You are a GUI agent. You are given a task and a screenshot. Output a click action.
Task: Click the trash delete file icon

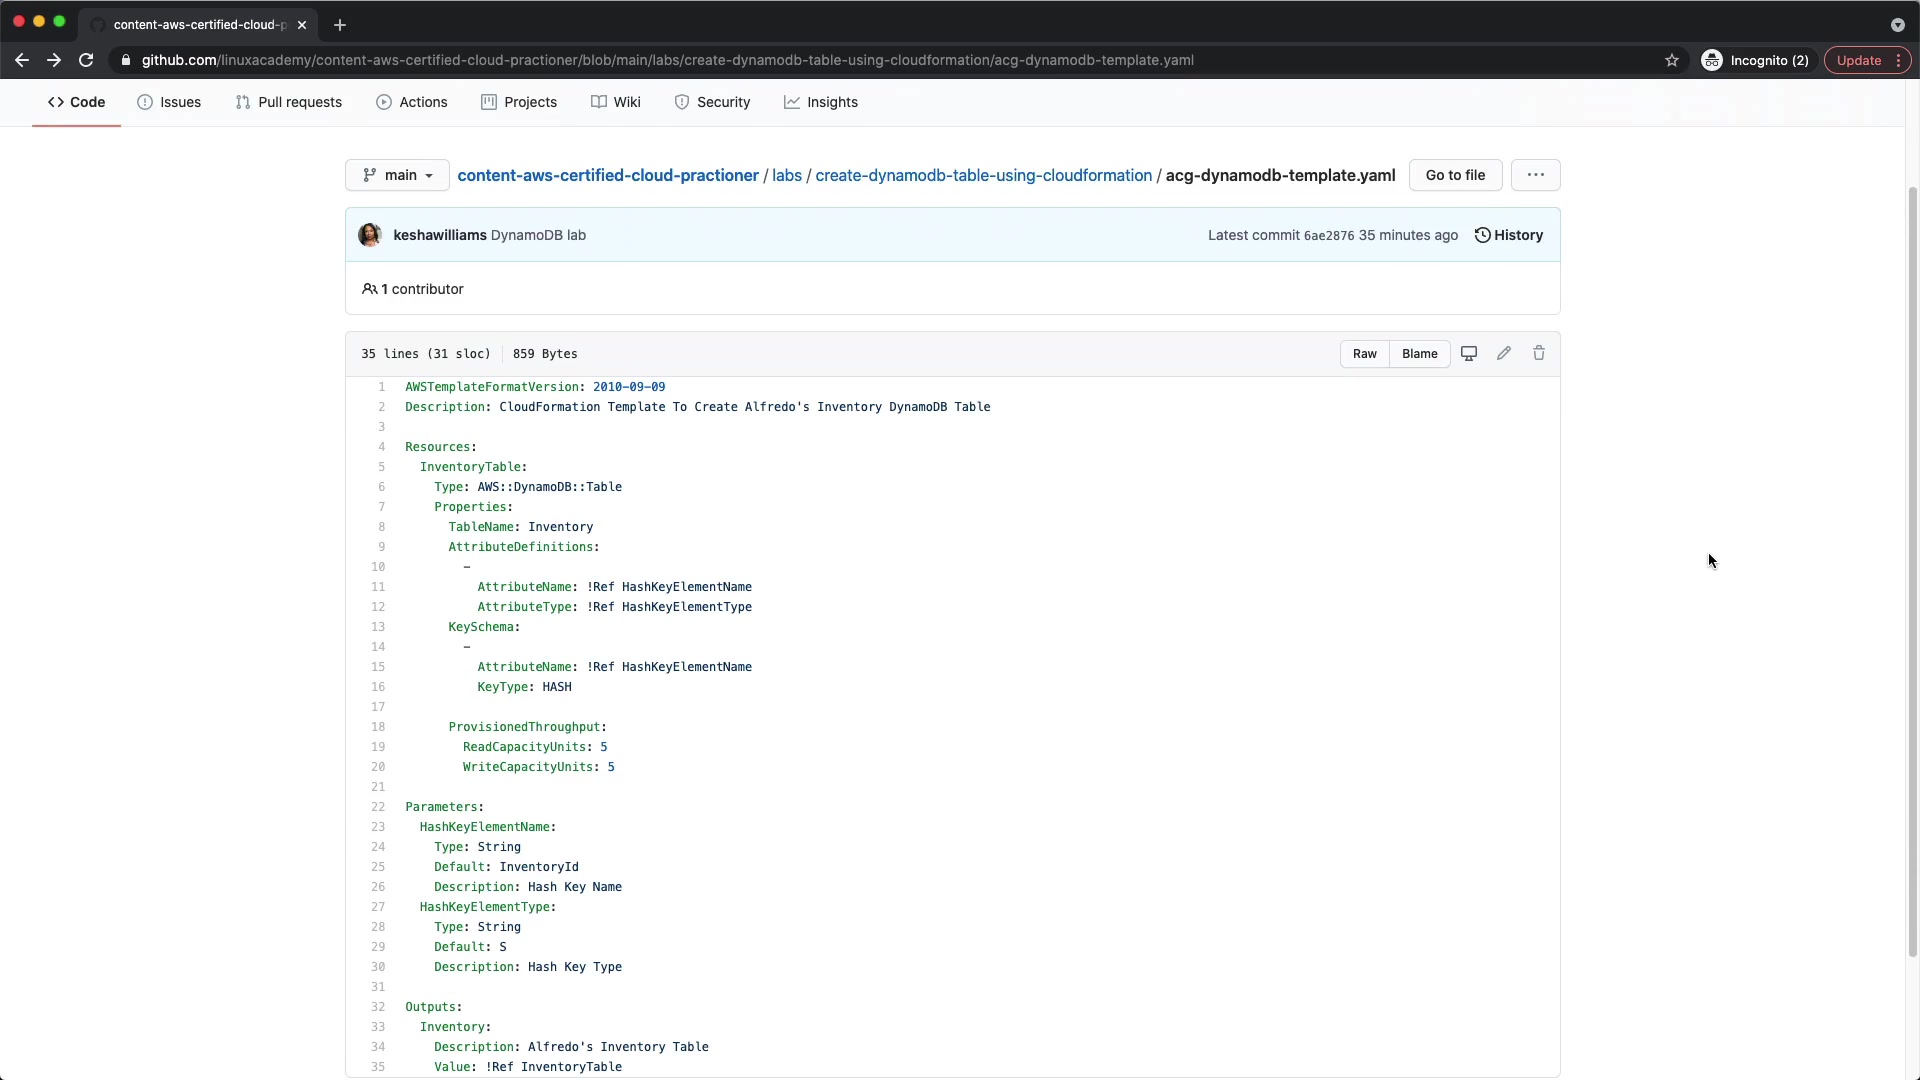1539,354
